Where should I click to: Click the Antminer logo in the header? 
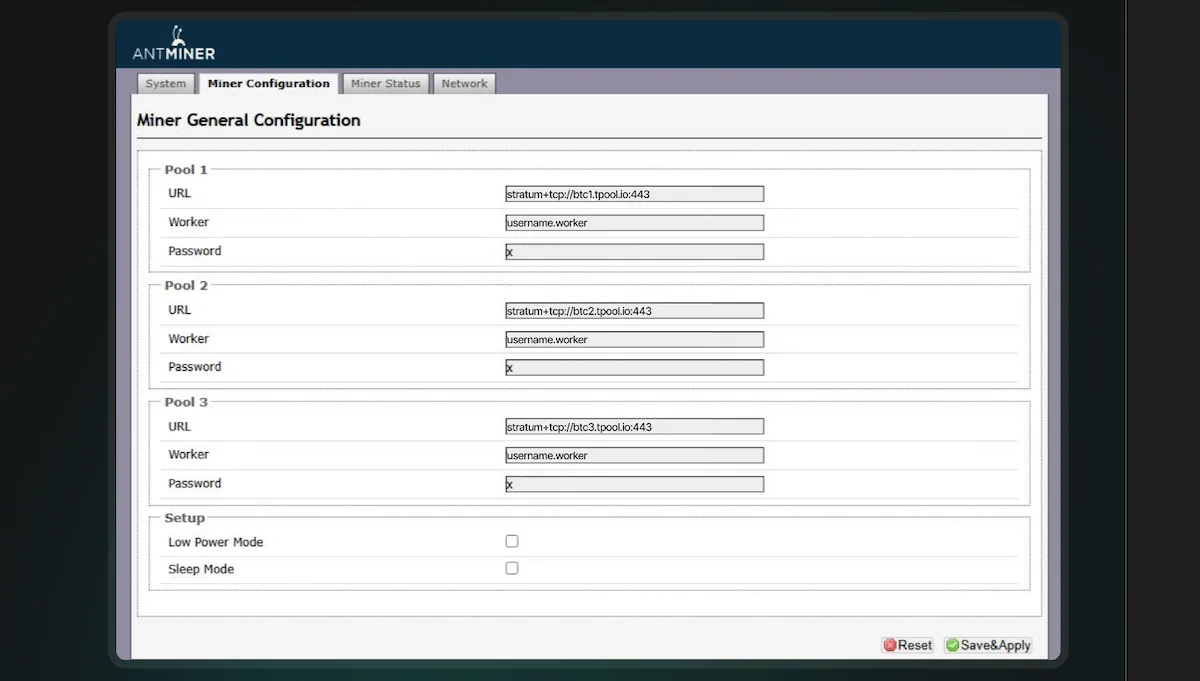(174, 44)
